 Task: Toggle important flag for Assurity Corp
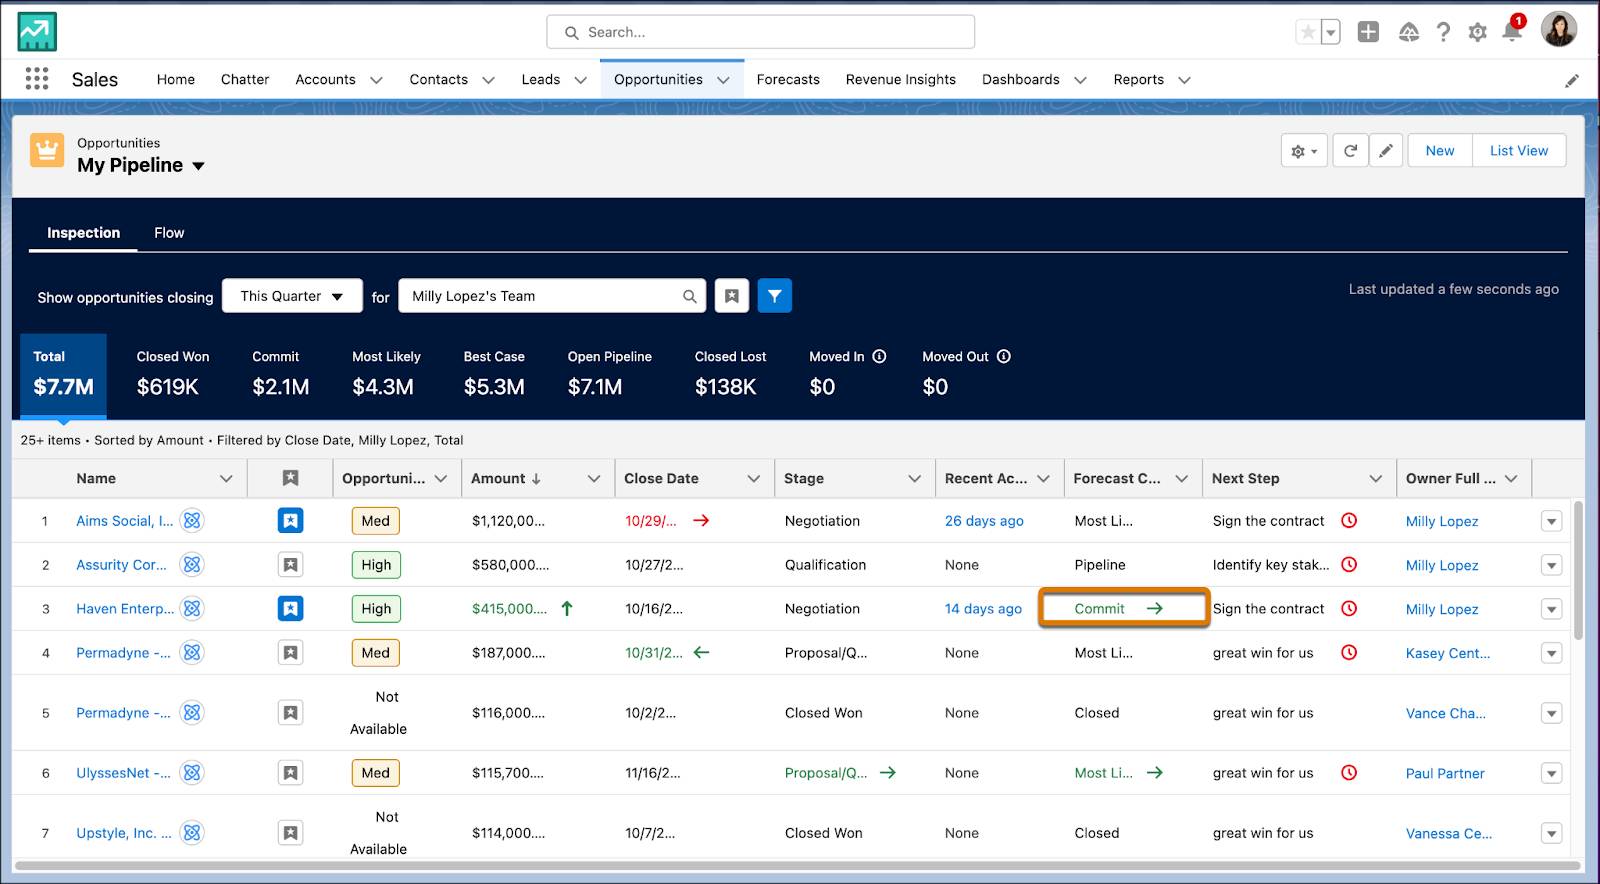point(290,564)
